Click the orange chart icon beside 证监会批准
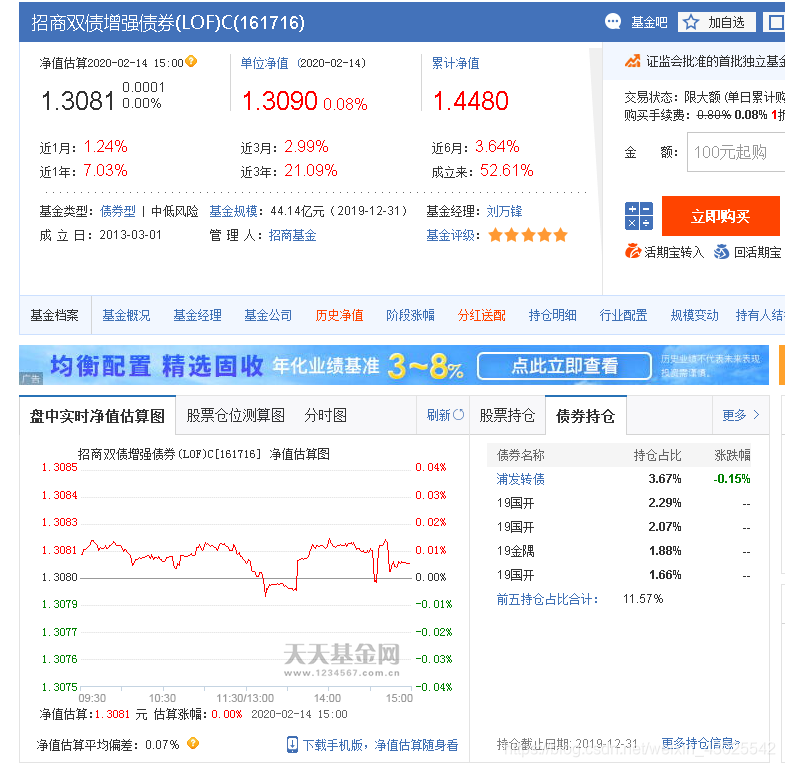This screenshot has height=767, width=785. click(632, 61)
